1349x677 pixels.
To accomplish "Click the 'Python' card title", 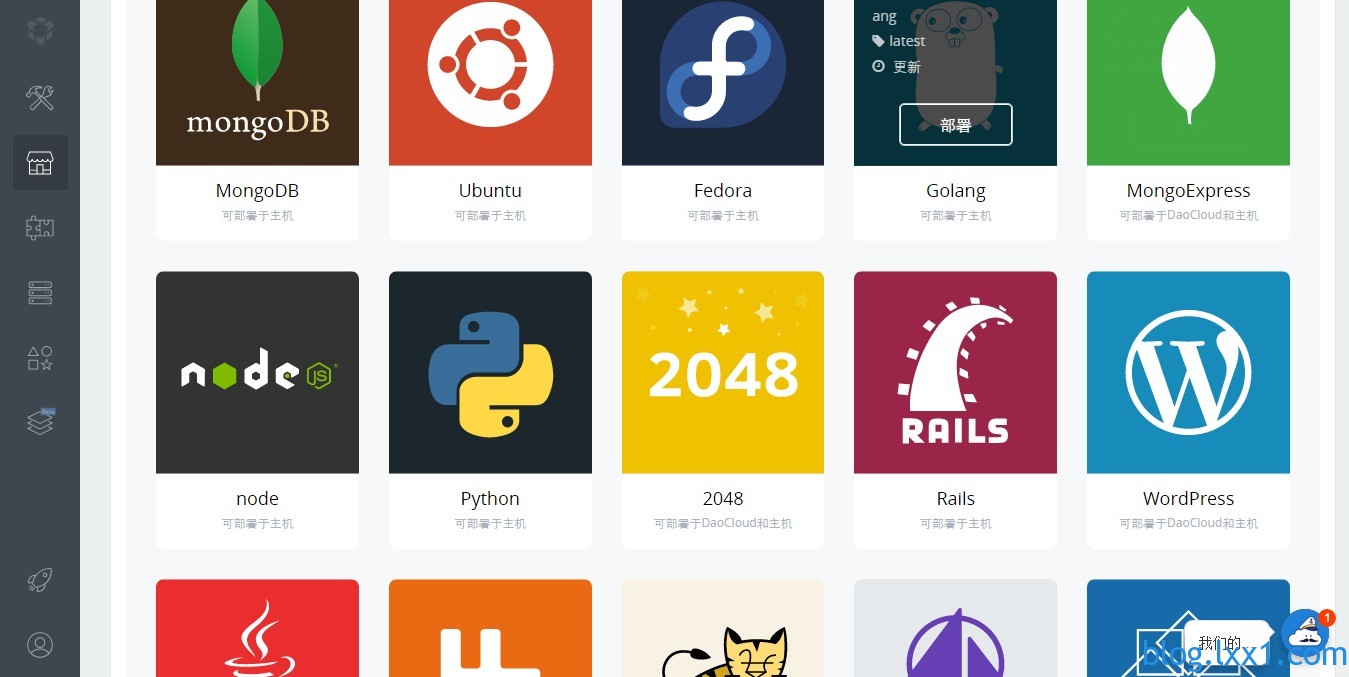I will pos(490,499).
